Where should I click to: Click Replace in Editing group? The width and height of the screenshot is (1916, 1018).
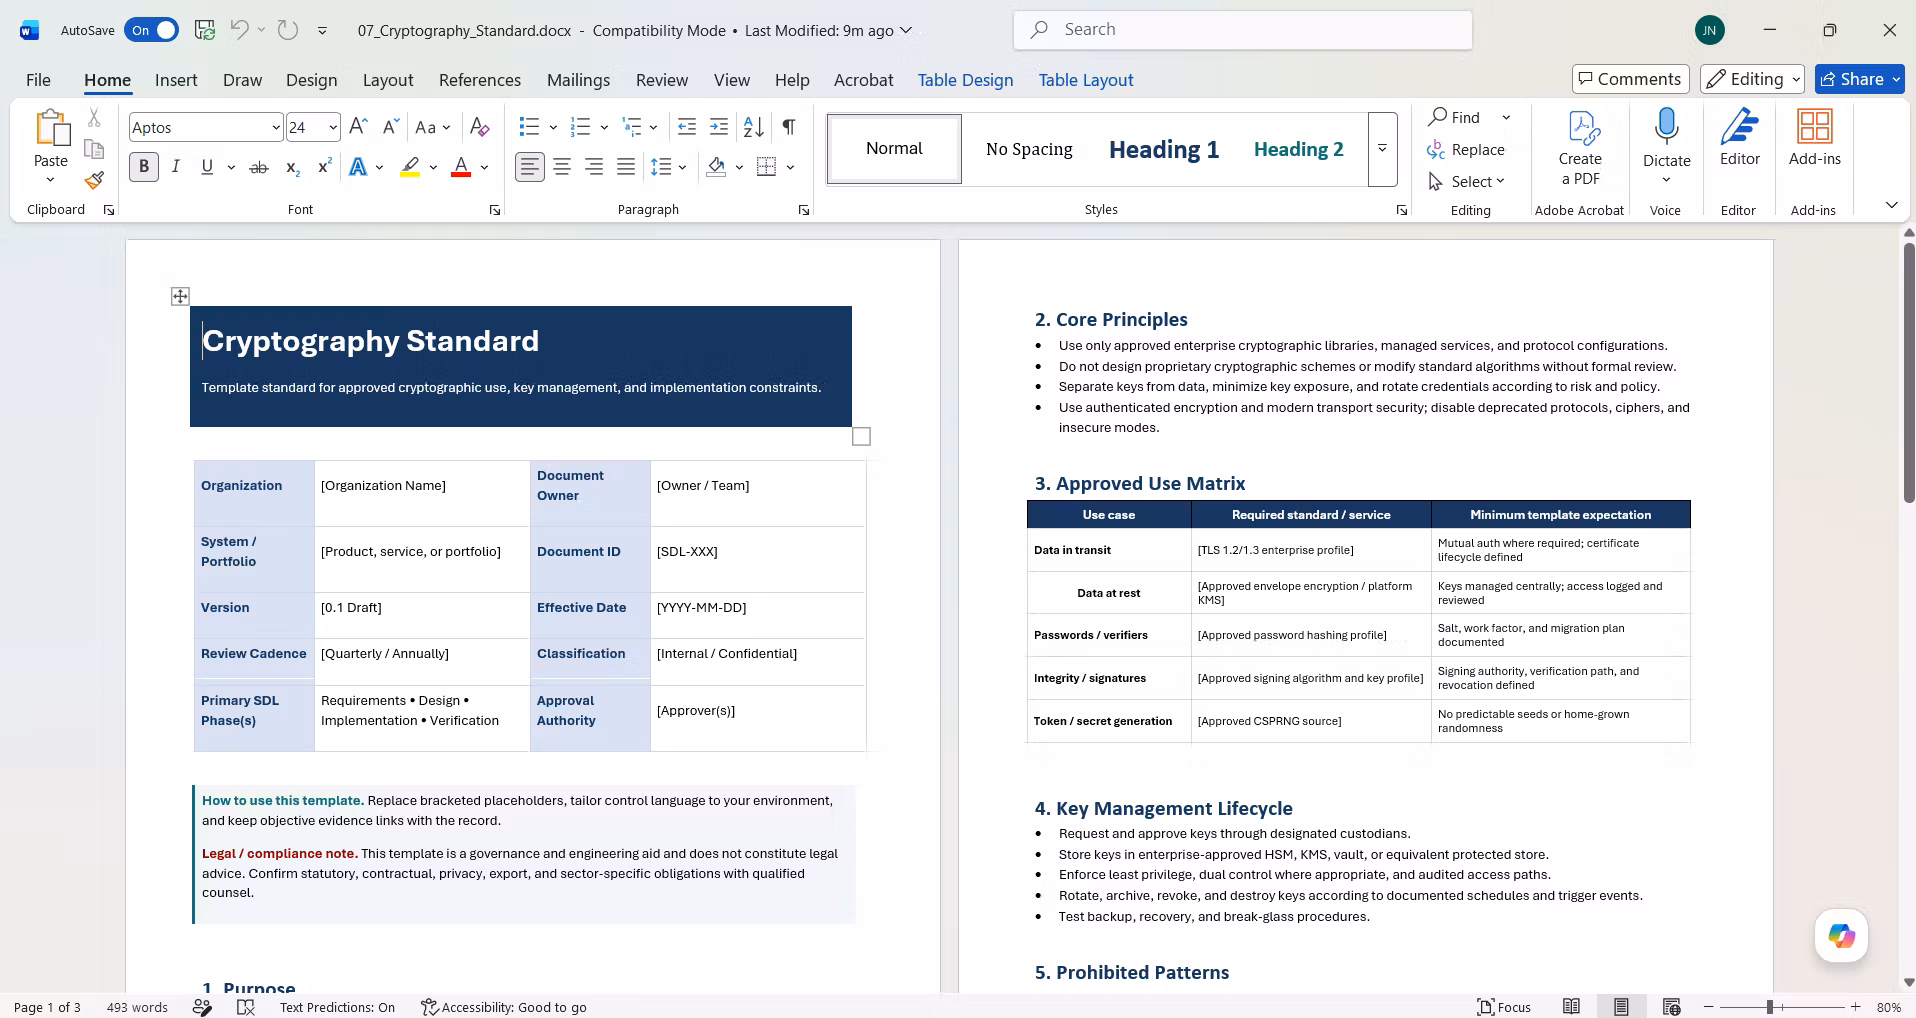1466,149
